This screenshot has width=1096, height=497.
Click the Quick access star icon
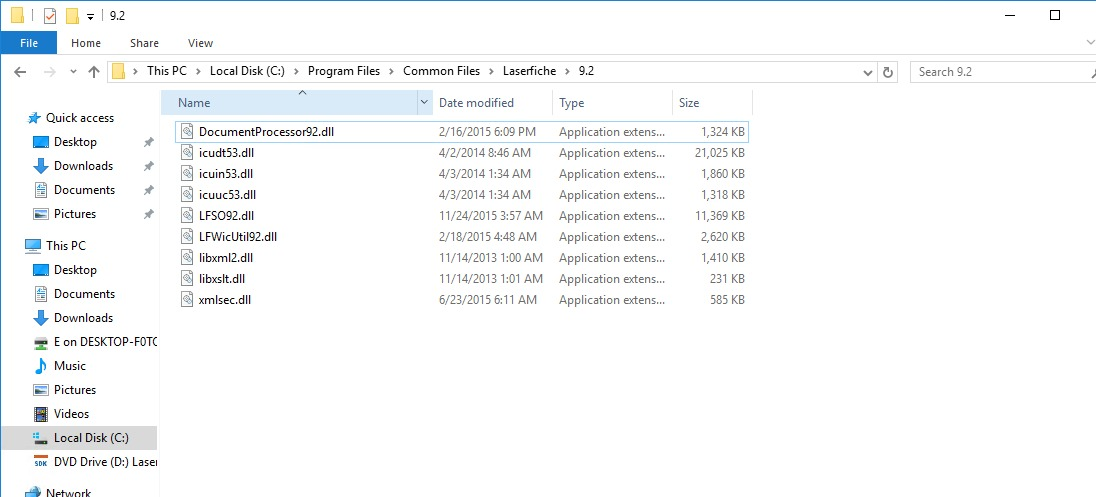click(x=33, y=118)
